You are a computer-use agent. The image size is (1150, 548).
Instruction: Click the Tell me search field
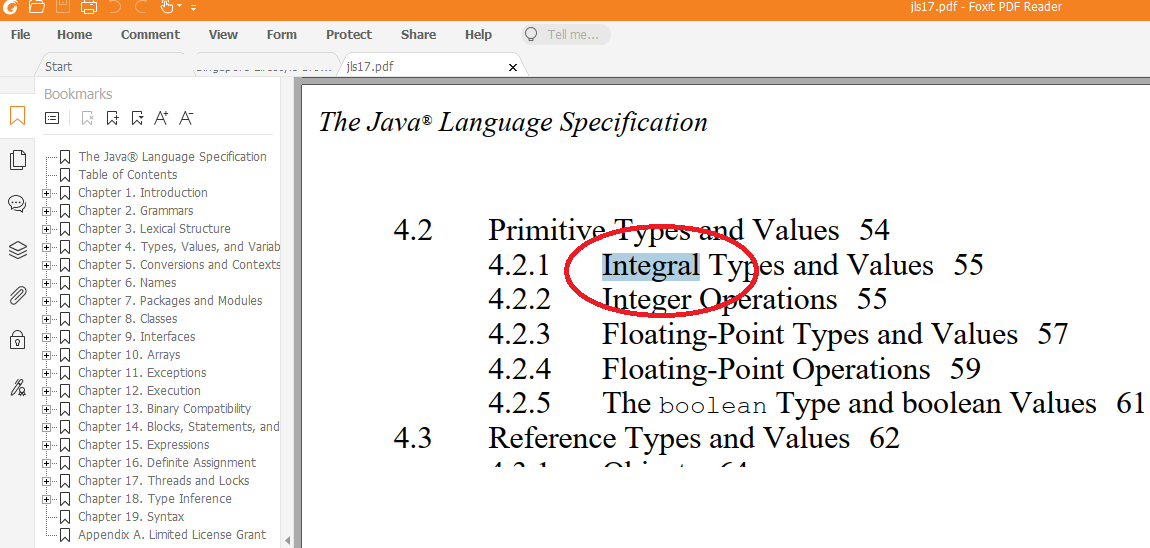(565, 34)
